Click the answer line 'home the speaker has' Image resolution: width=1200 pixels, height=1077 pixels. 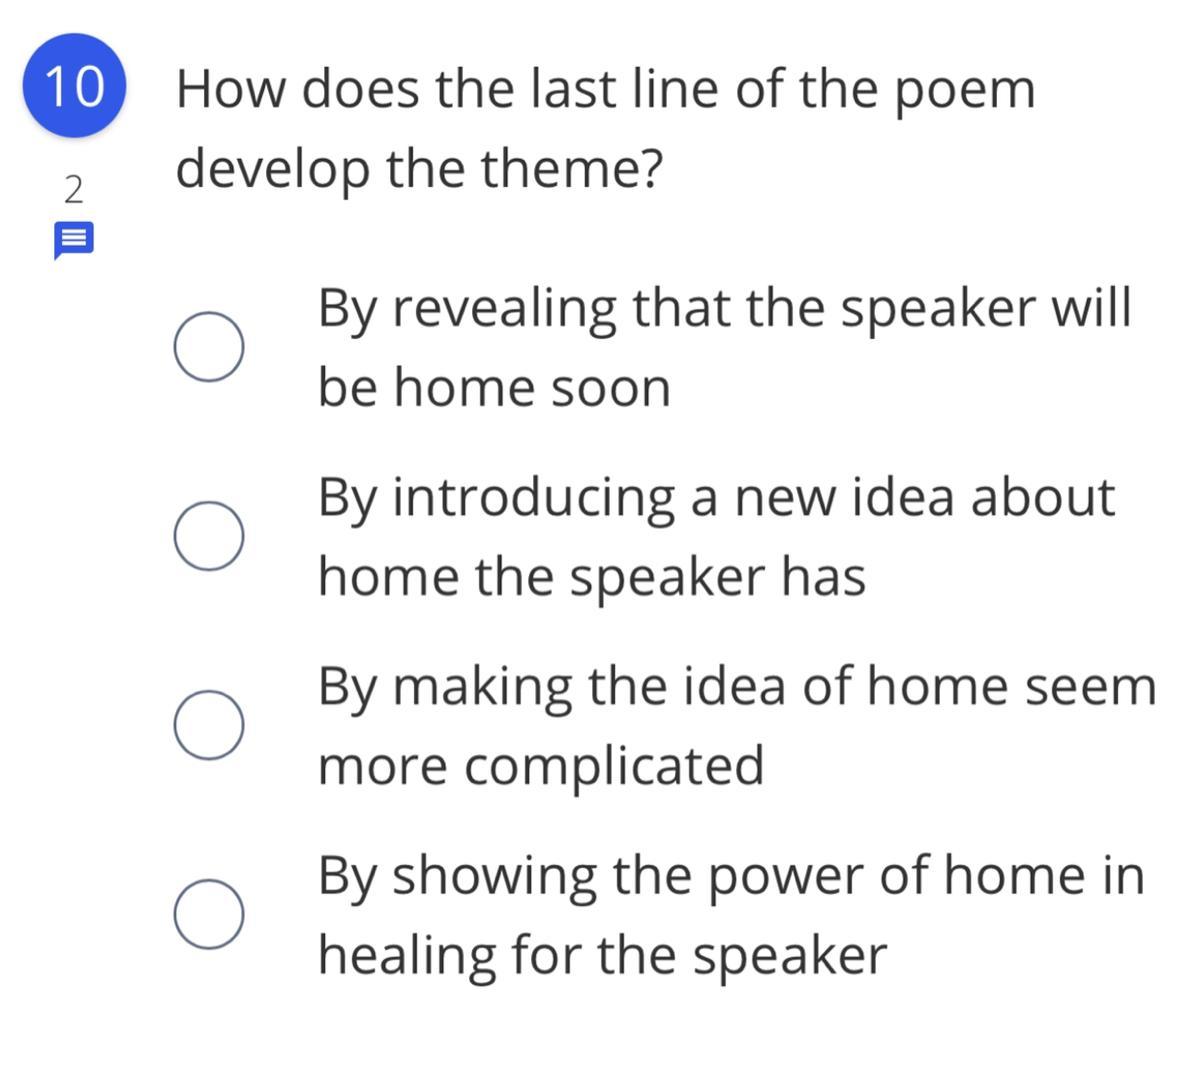[592, 577]
